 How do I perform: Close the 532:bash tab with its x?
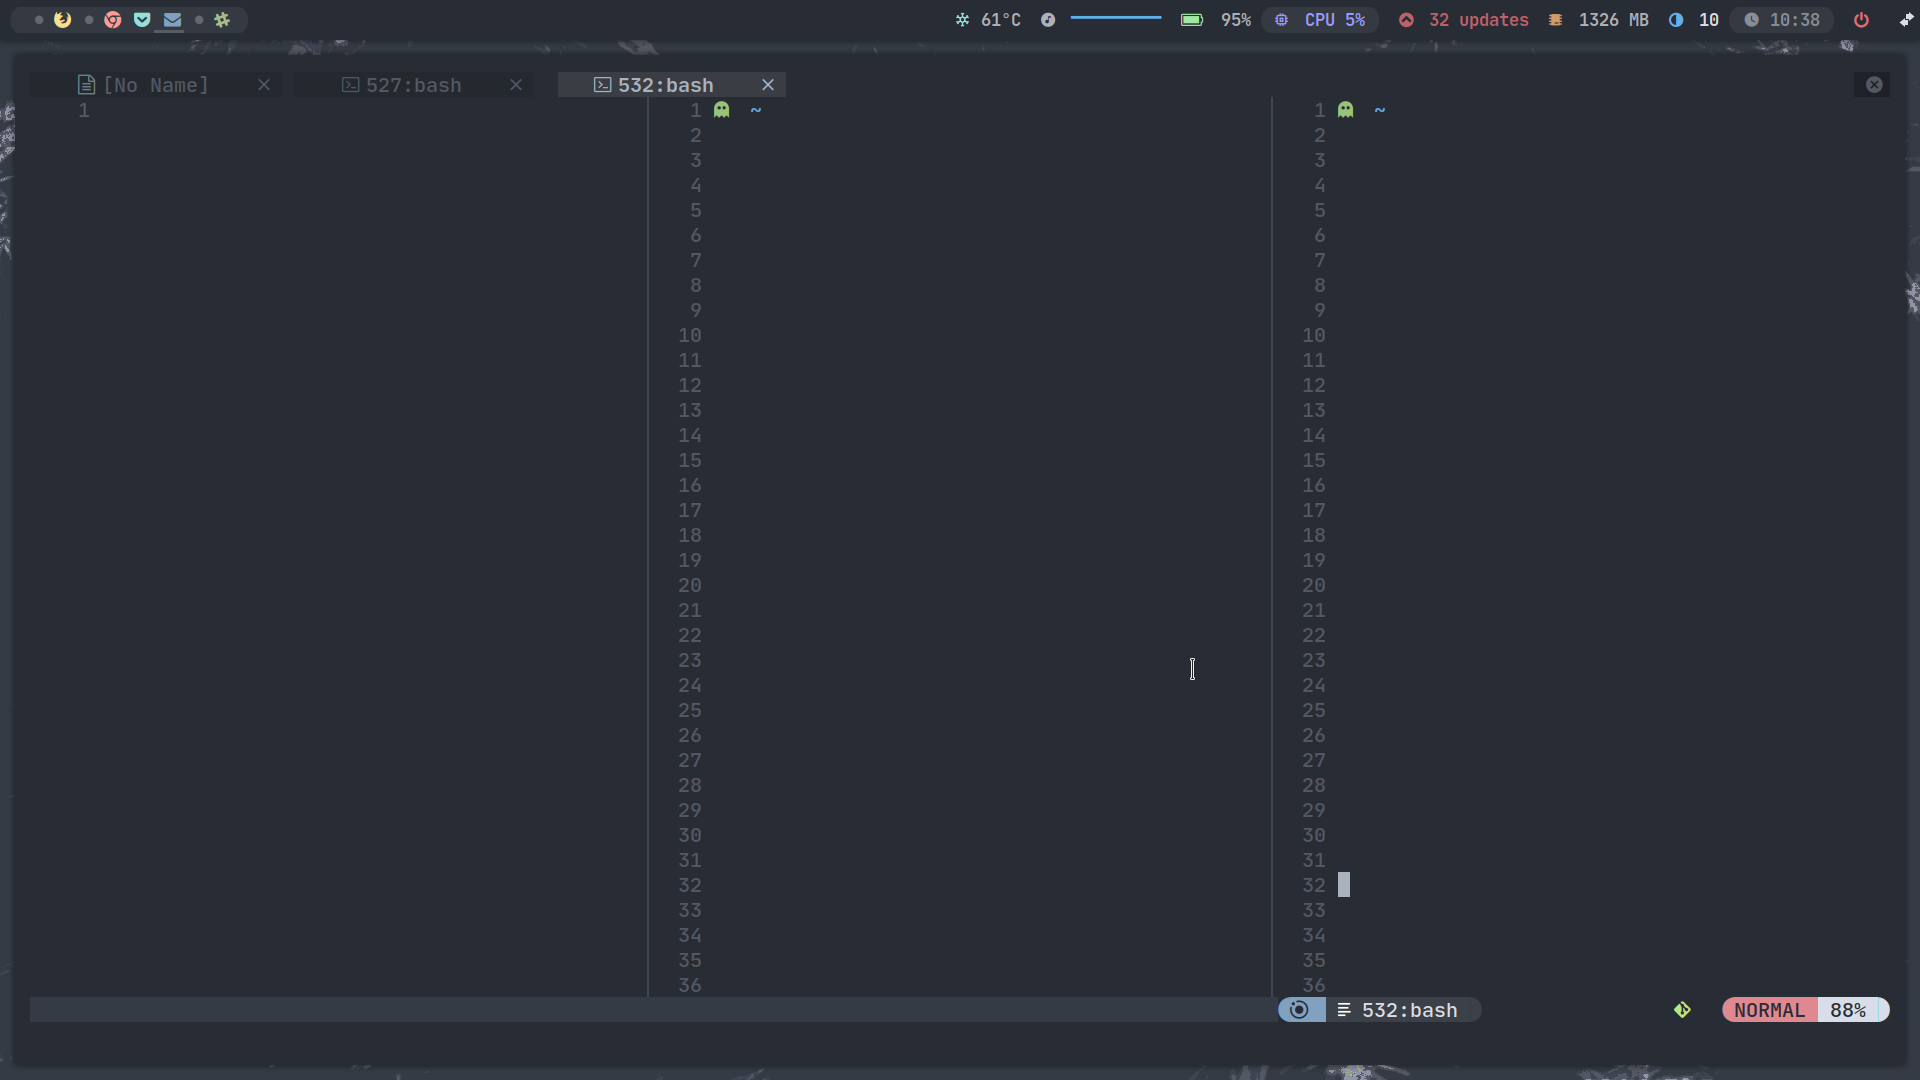767,85
